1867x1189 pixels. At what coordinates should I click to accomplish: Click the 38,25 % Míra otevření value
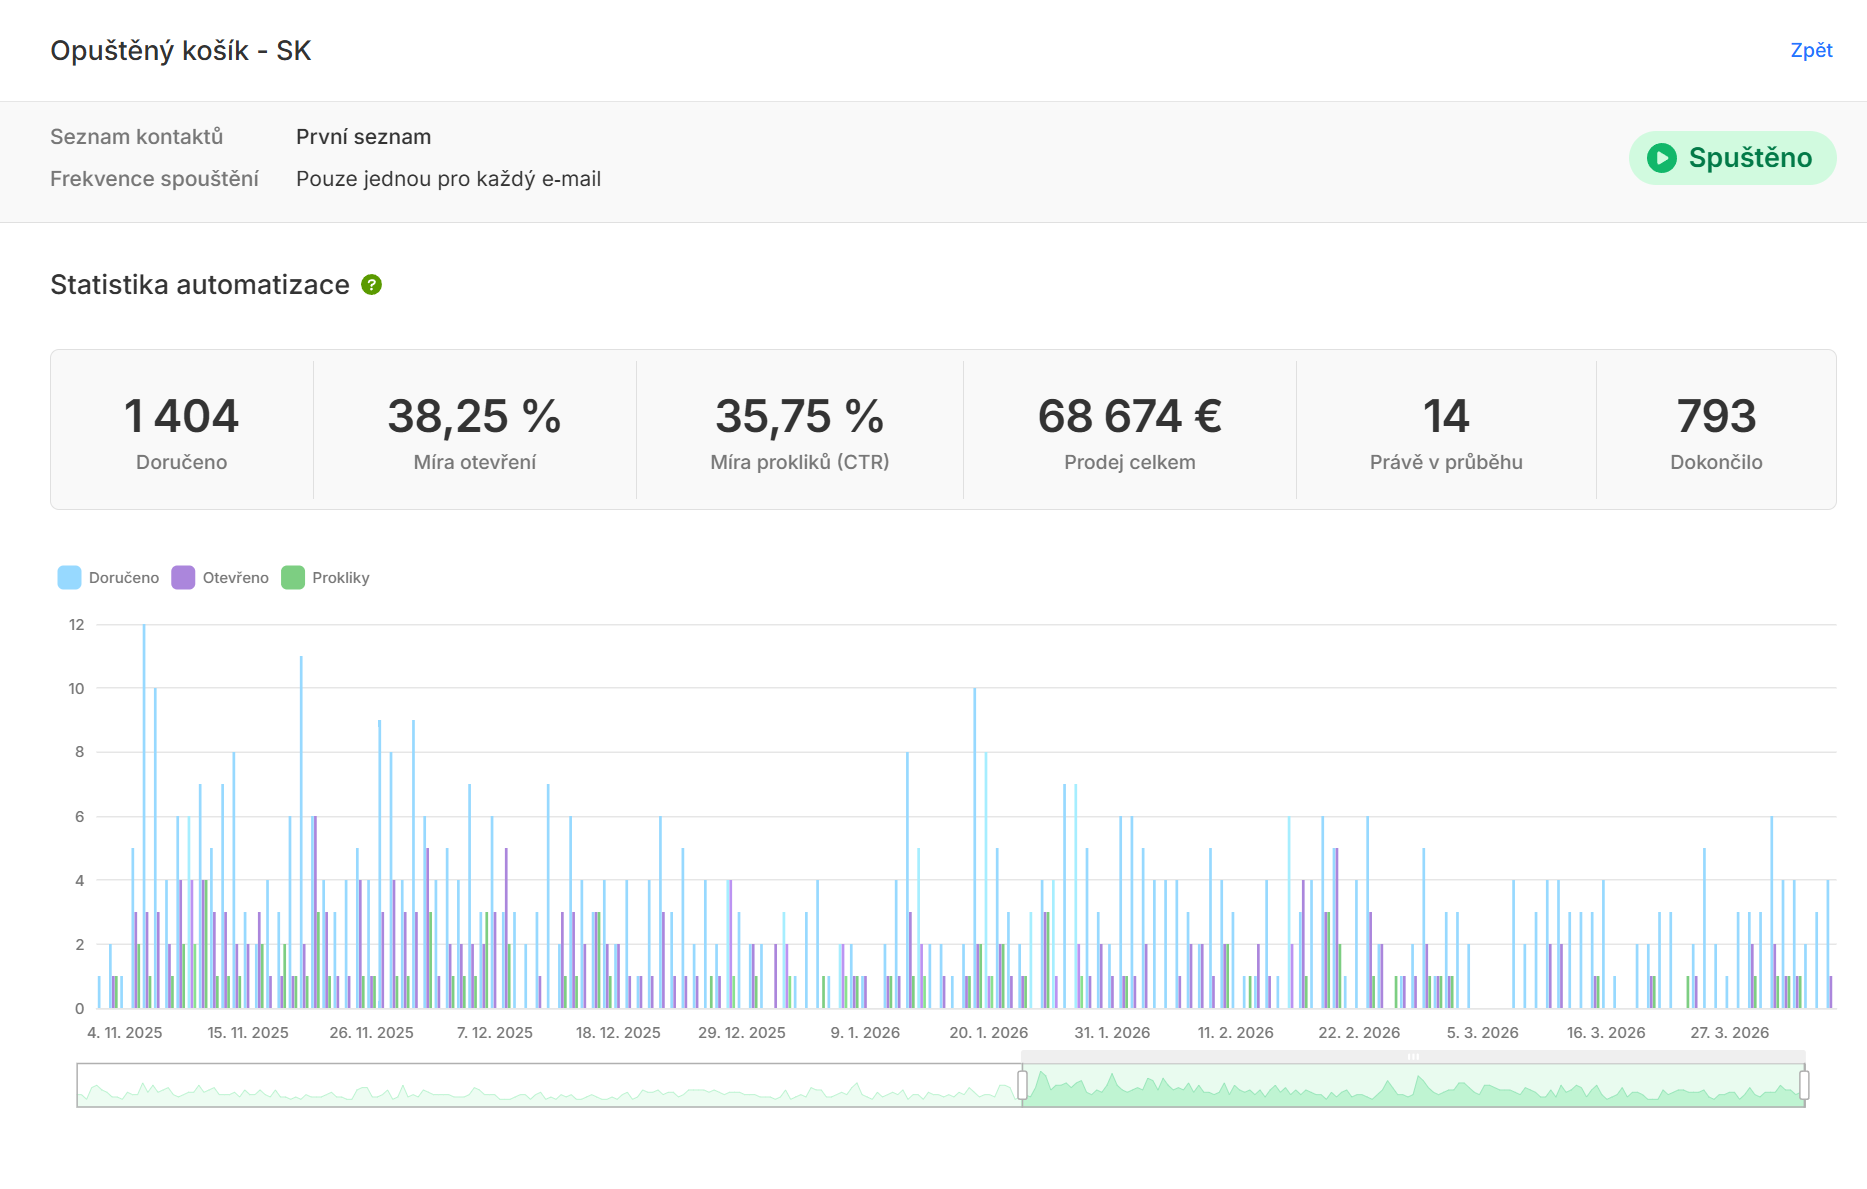point(475,416)
